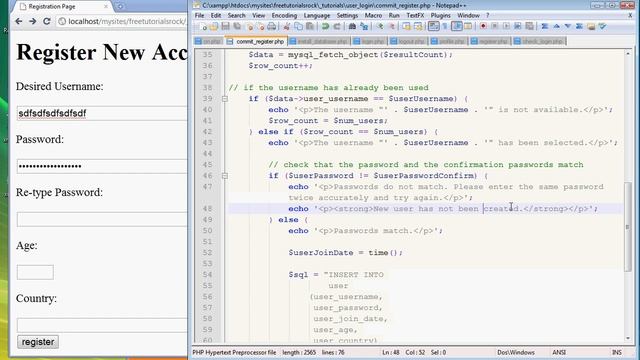The width and height of the screenshot is (640, 360).
Task: Click the scrollbar up arrow in editor
Action: (628, 54)
